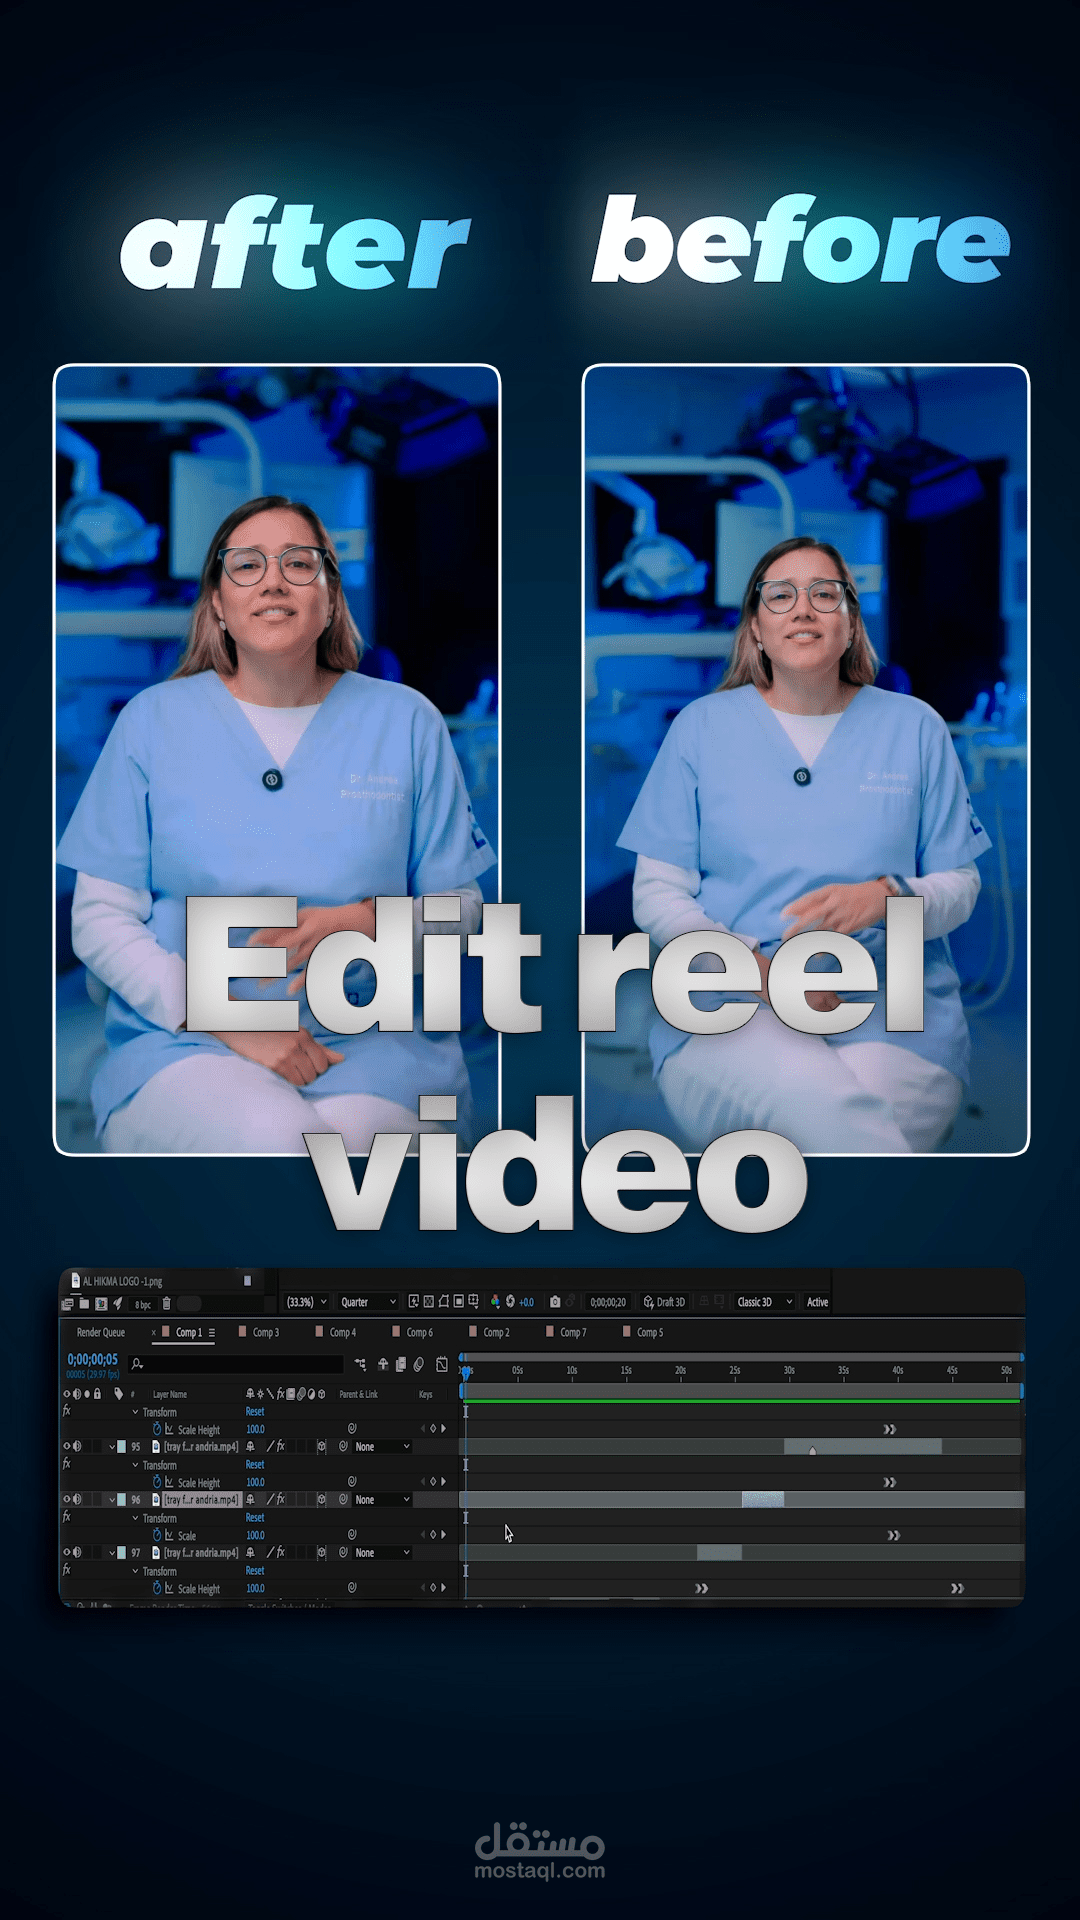
Task: Click the 30s mark on time ruler
Action: pos(789,1370)
